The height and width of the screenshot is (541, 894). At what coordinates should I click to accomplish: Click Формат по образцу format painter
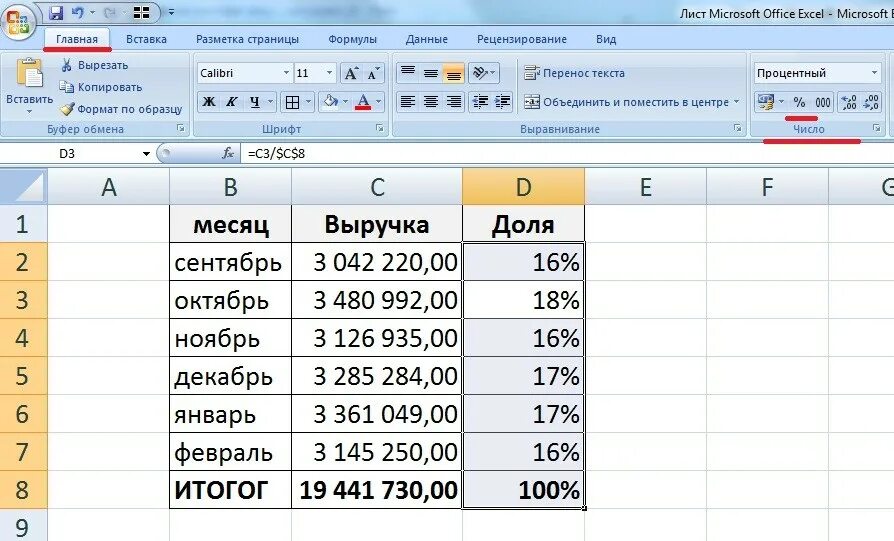click(121, 109)
